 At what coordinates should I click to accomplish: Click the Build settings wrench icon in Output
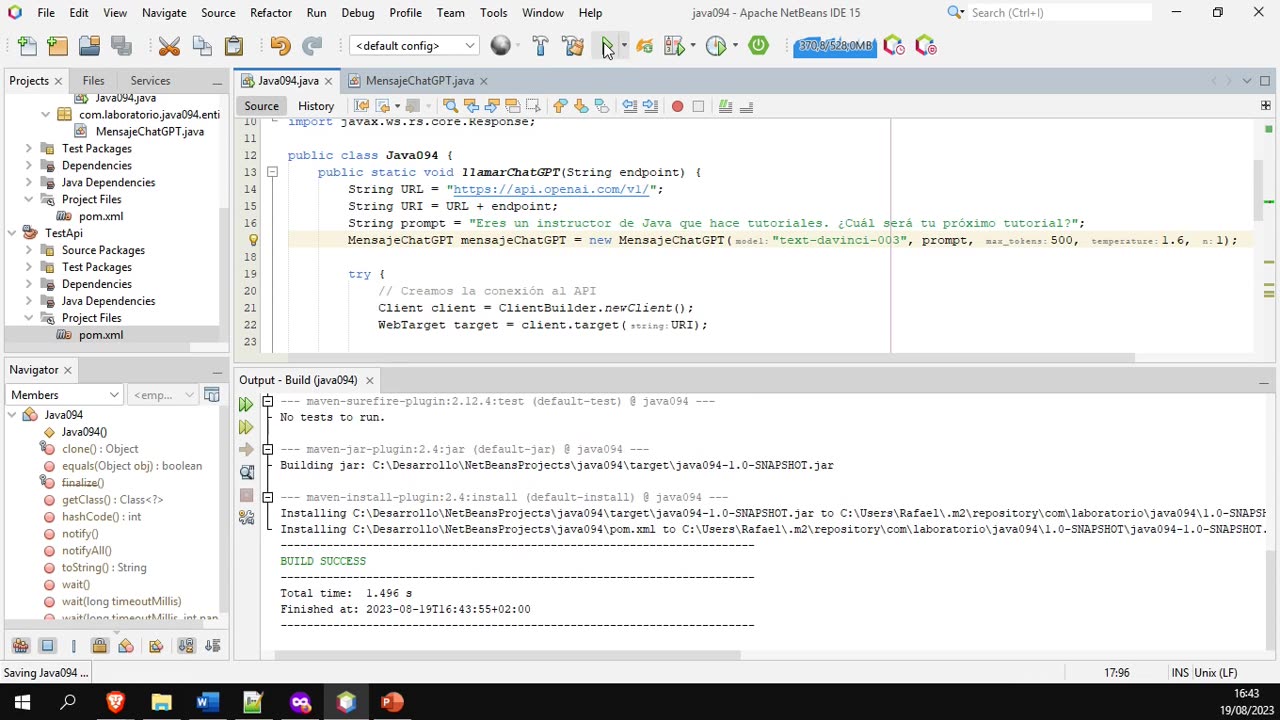pyautogui.click(x=246, y=517)
